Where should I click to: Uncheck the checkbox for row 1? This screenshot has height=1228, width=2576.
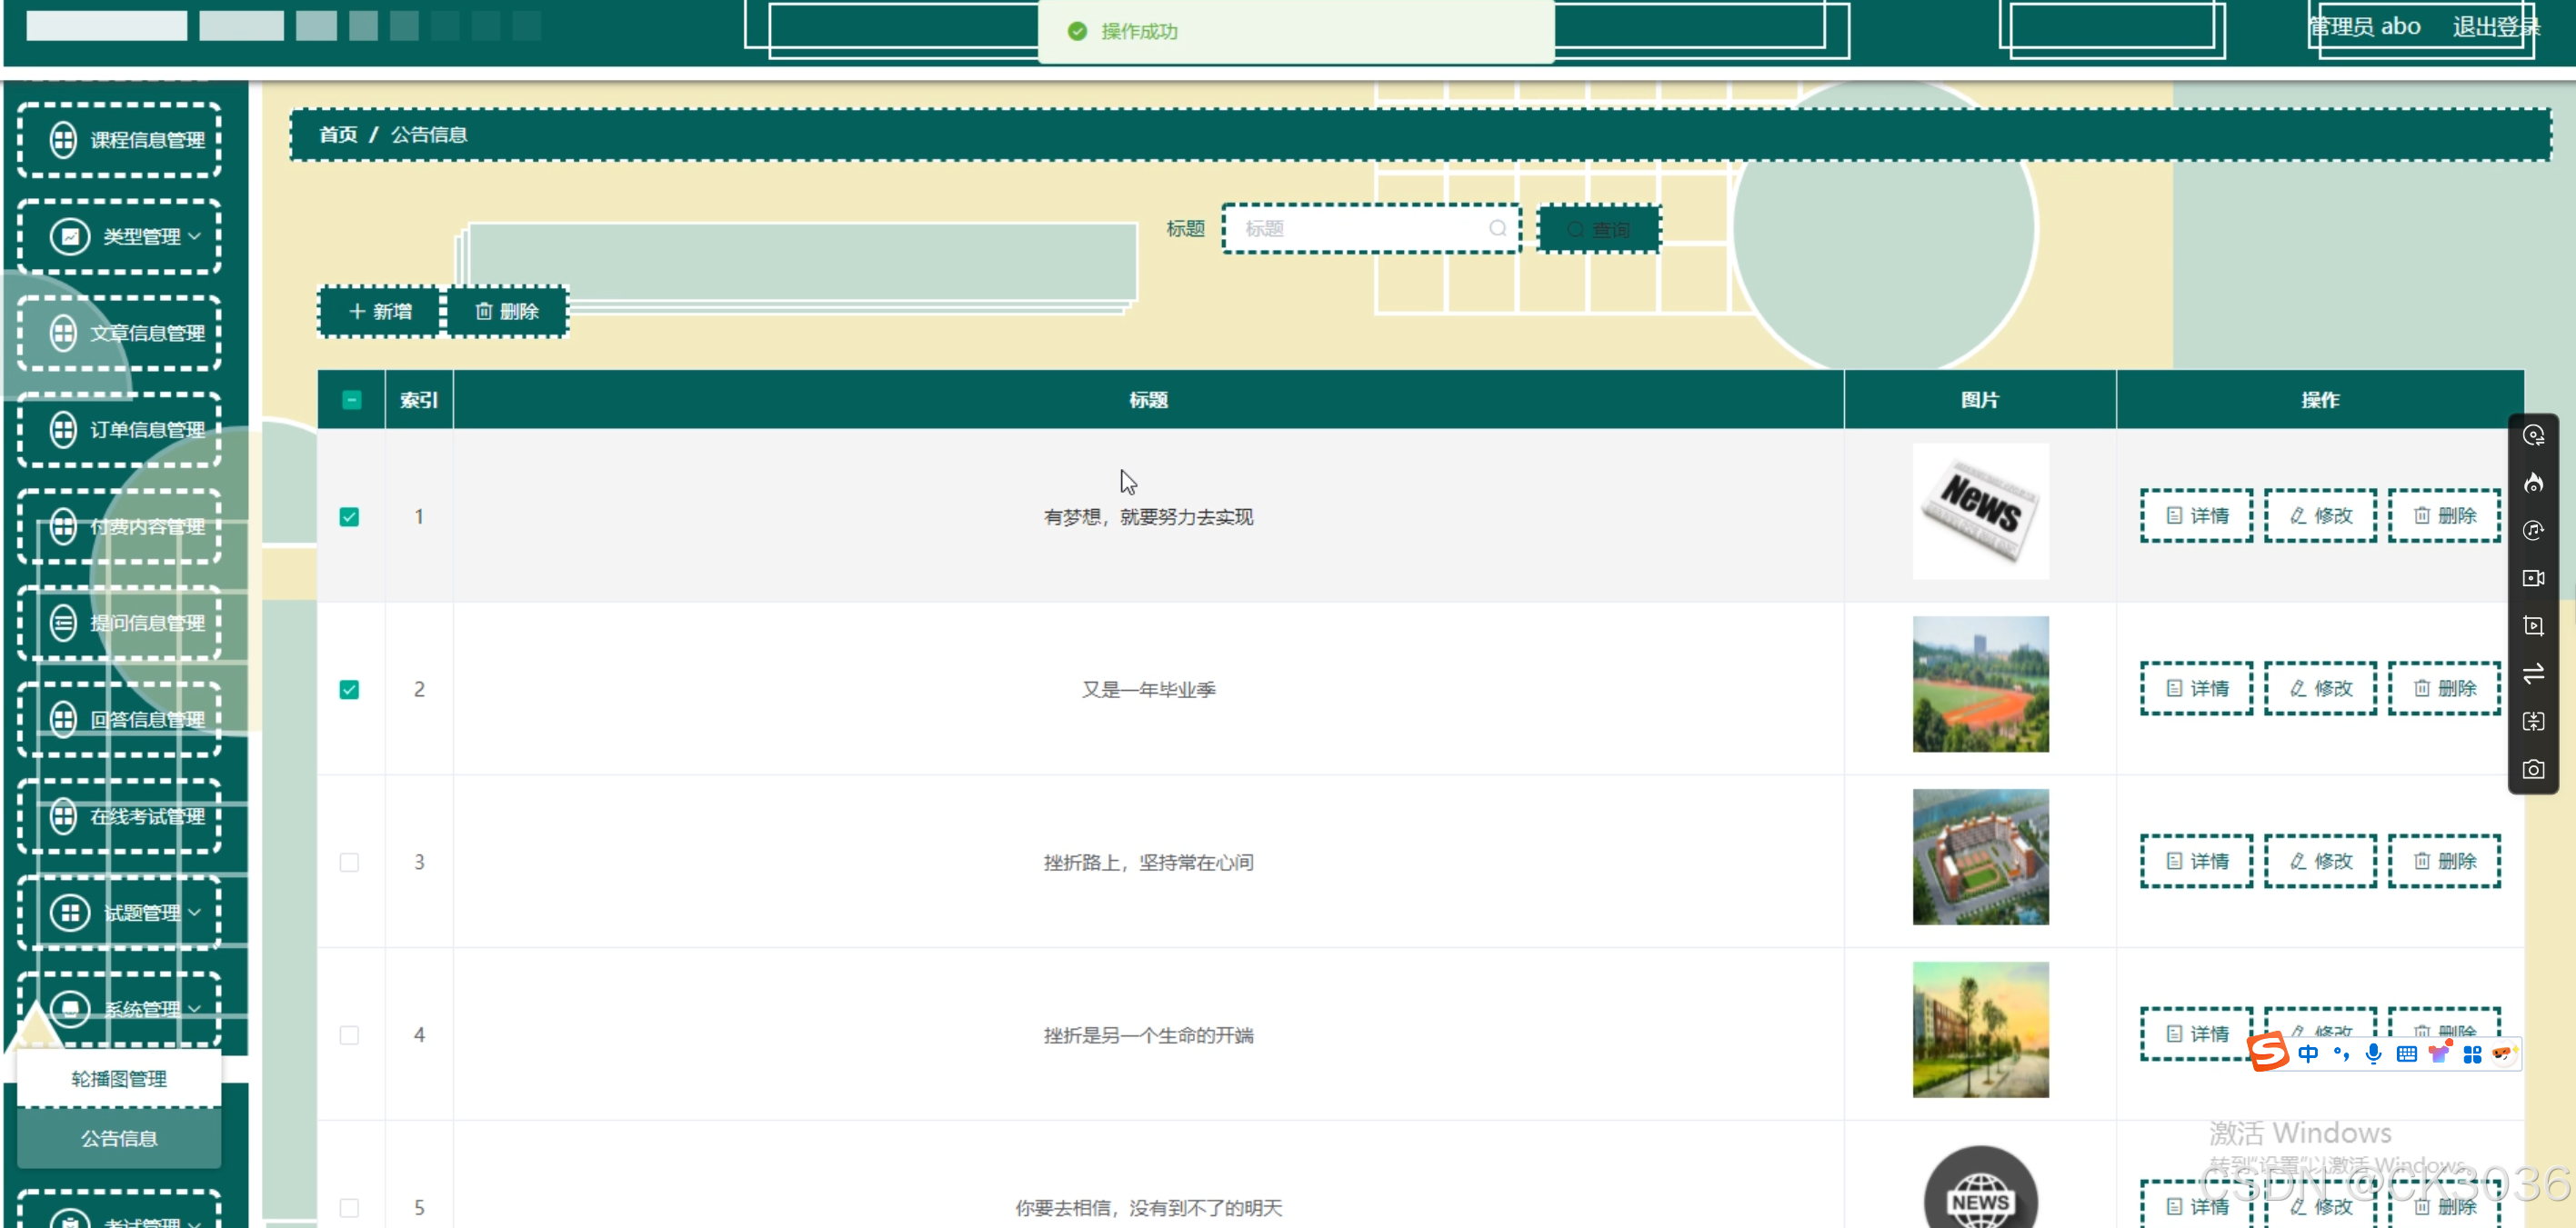[349, 517]
